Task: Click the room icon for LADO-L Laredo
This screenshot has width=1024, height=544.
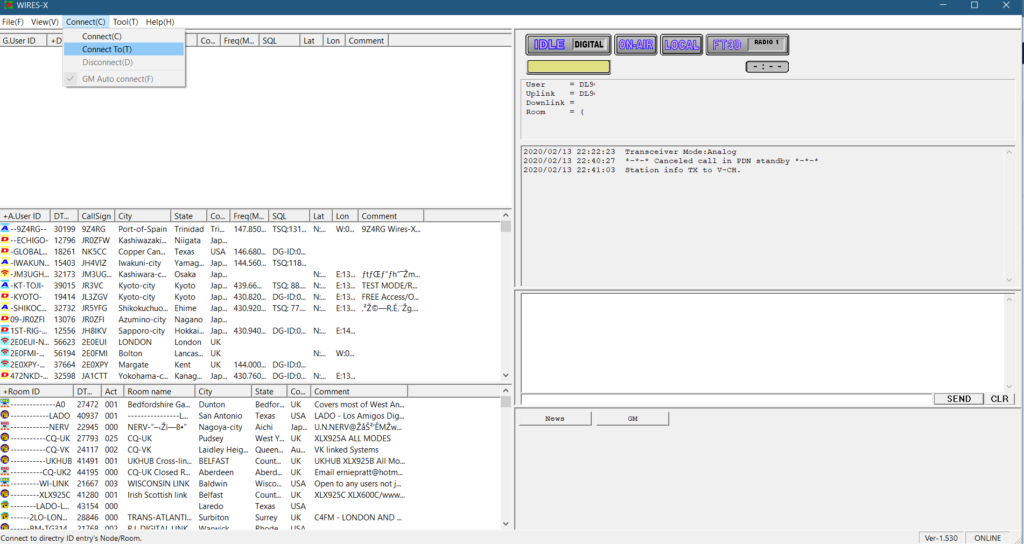Action: tap(5, 506)
